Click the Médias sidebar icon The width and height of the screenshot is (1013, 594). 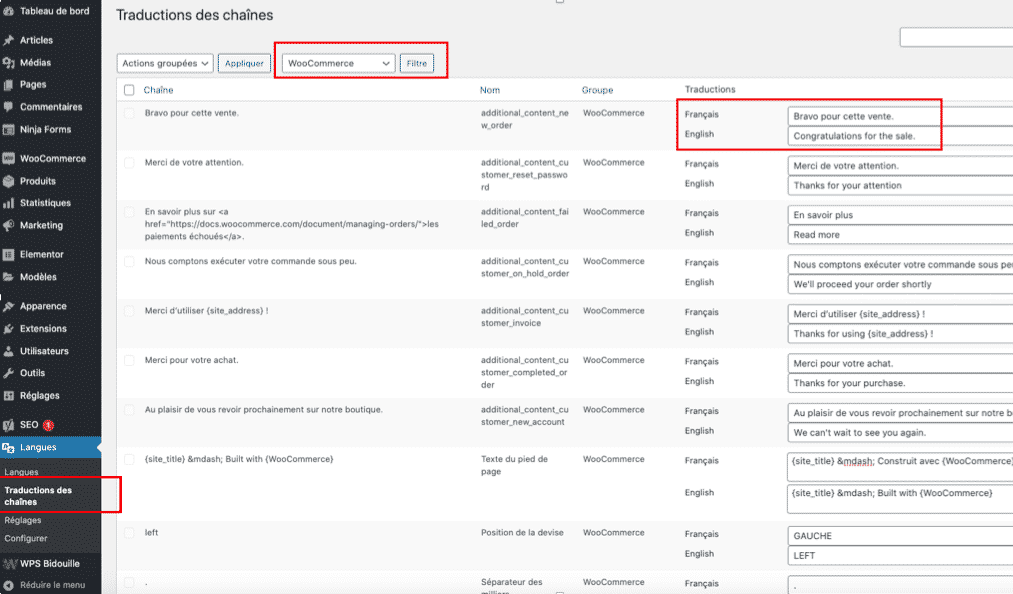tap(10, 62)
